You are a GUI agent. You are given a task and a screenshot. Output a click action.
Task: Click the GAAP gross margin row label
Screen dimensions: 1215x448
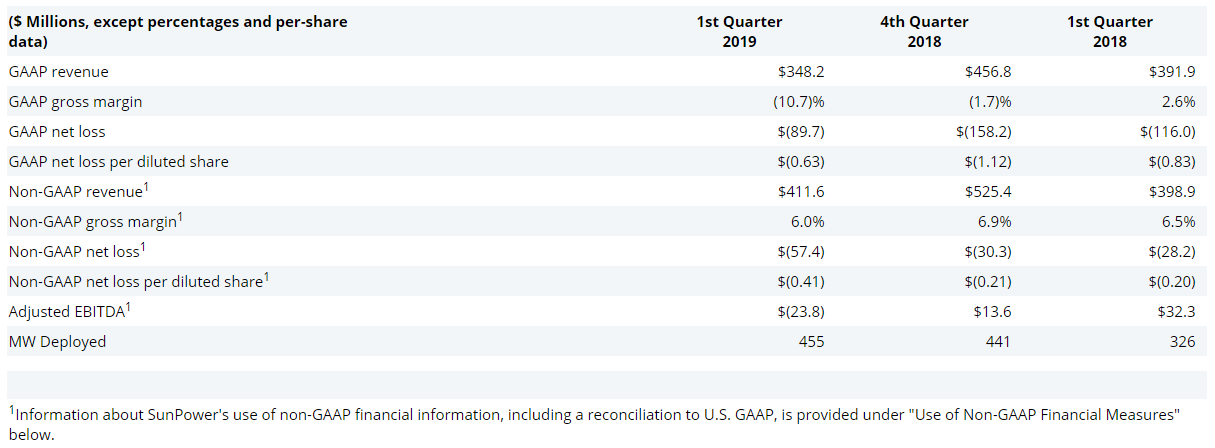pyautogui.click(x=75, y=102)
